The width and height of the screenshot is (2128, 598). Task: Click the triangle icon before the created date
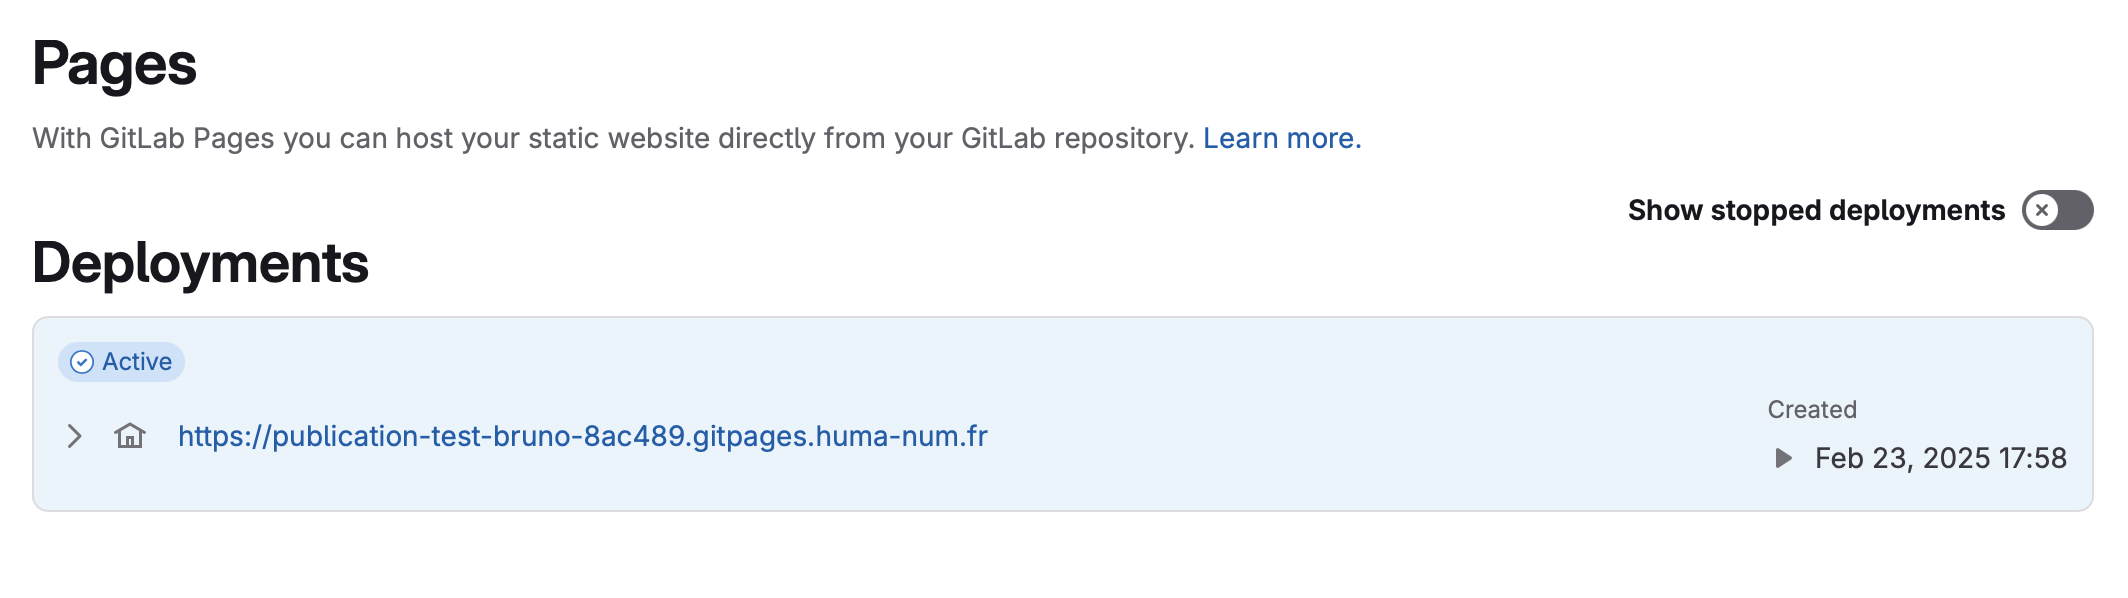click(x=1783, y=458)
